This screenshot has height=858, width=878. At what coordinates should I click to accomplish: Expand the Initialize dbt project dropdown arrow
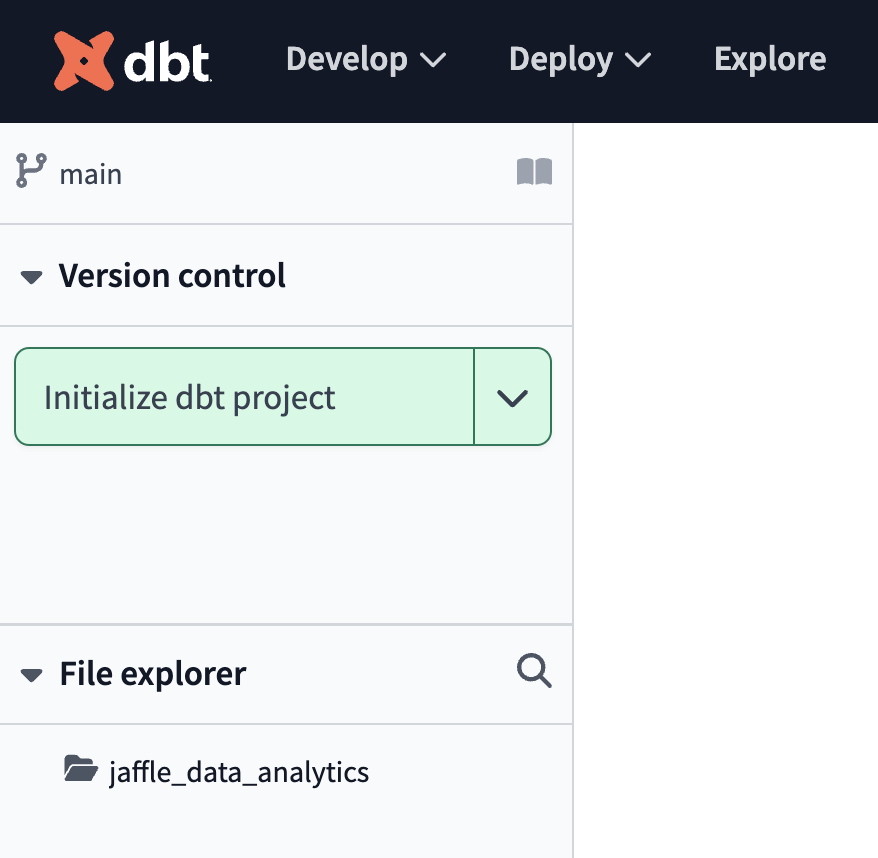[512, 397]
